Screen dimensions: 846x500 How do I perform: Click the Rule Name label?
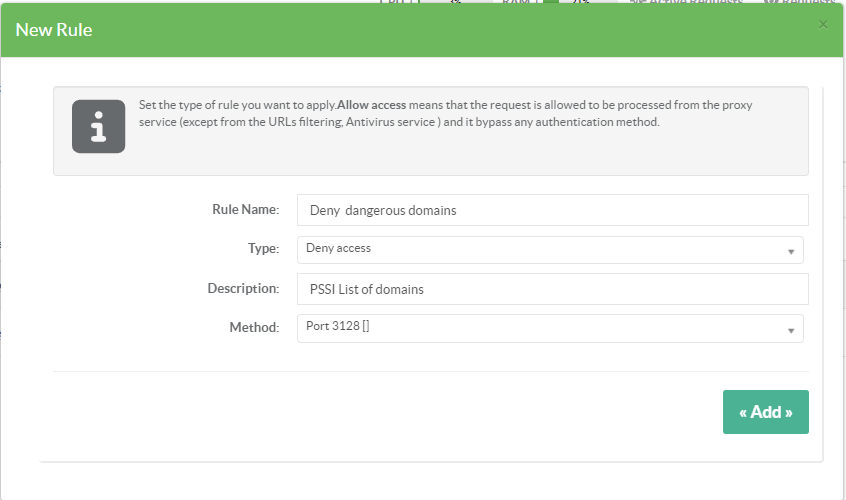tap(245, 209)
